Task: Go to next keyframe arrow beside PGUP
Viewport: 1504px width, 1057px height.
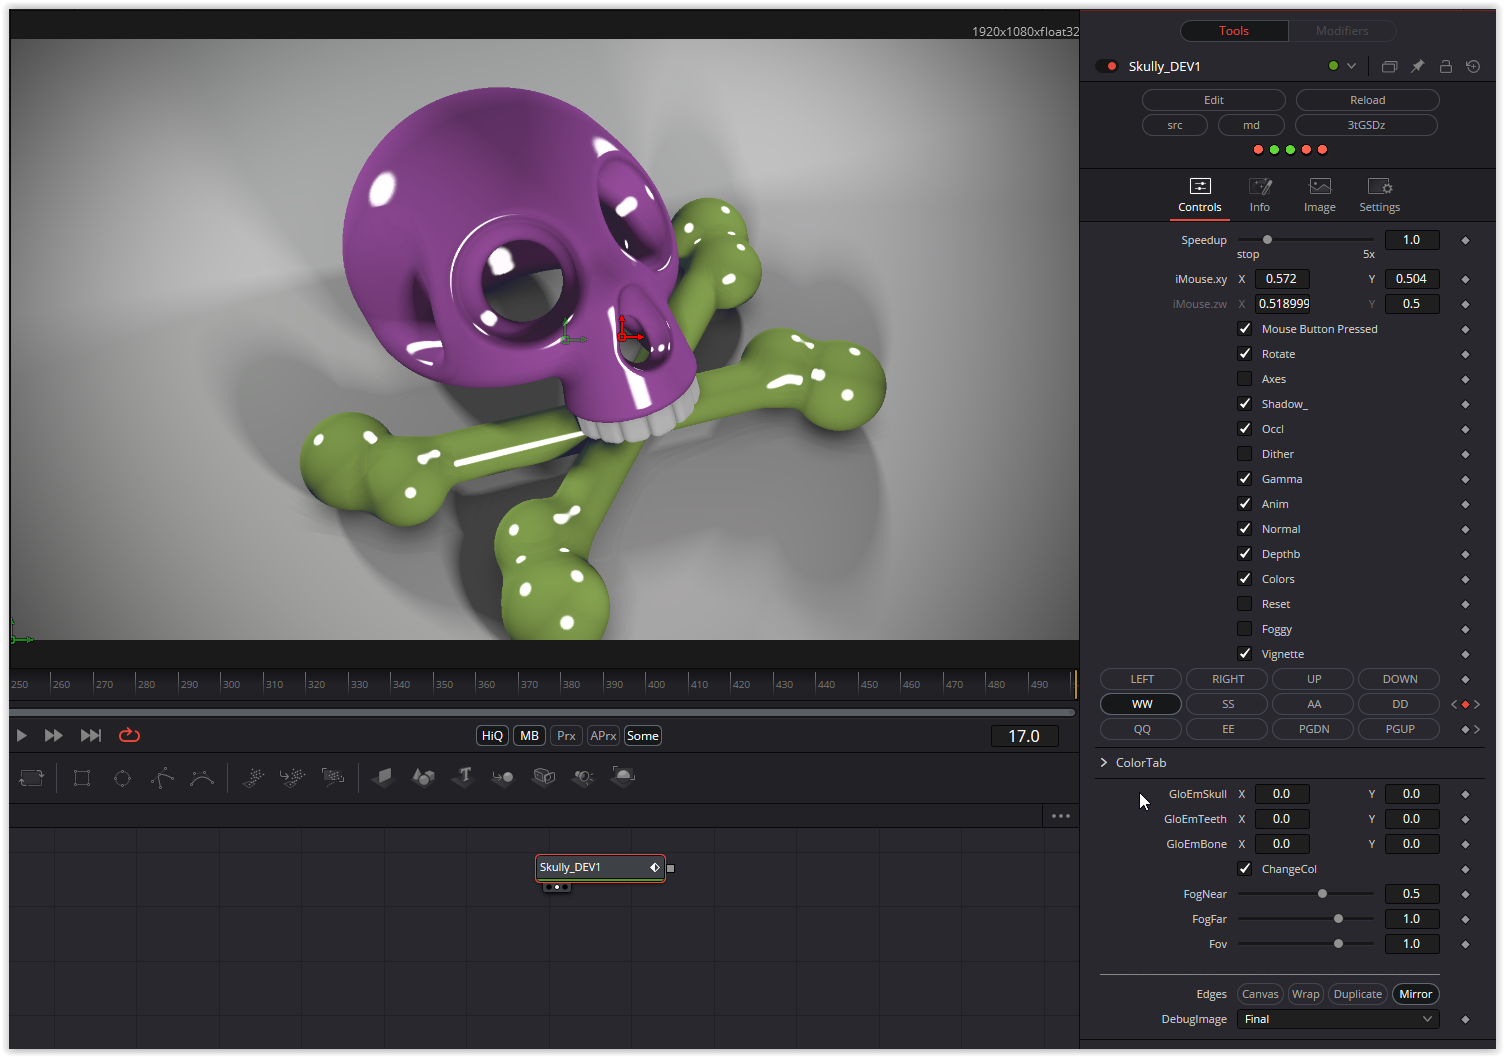Action: [1476, 729]
